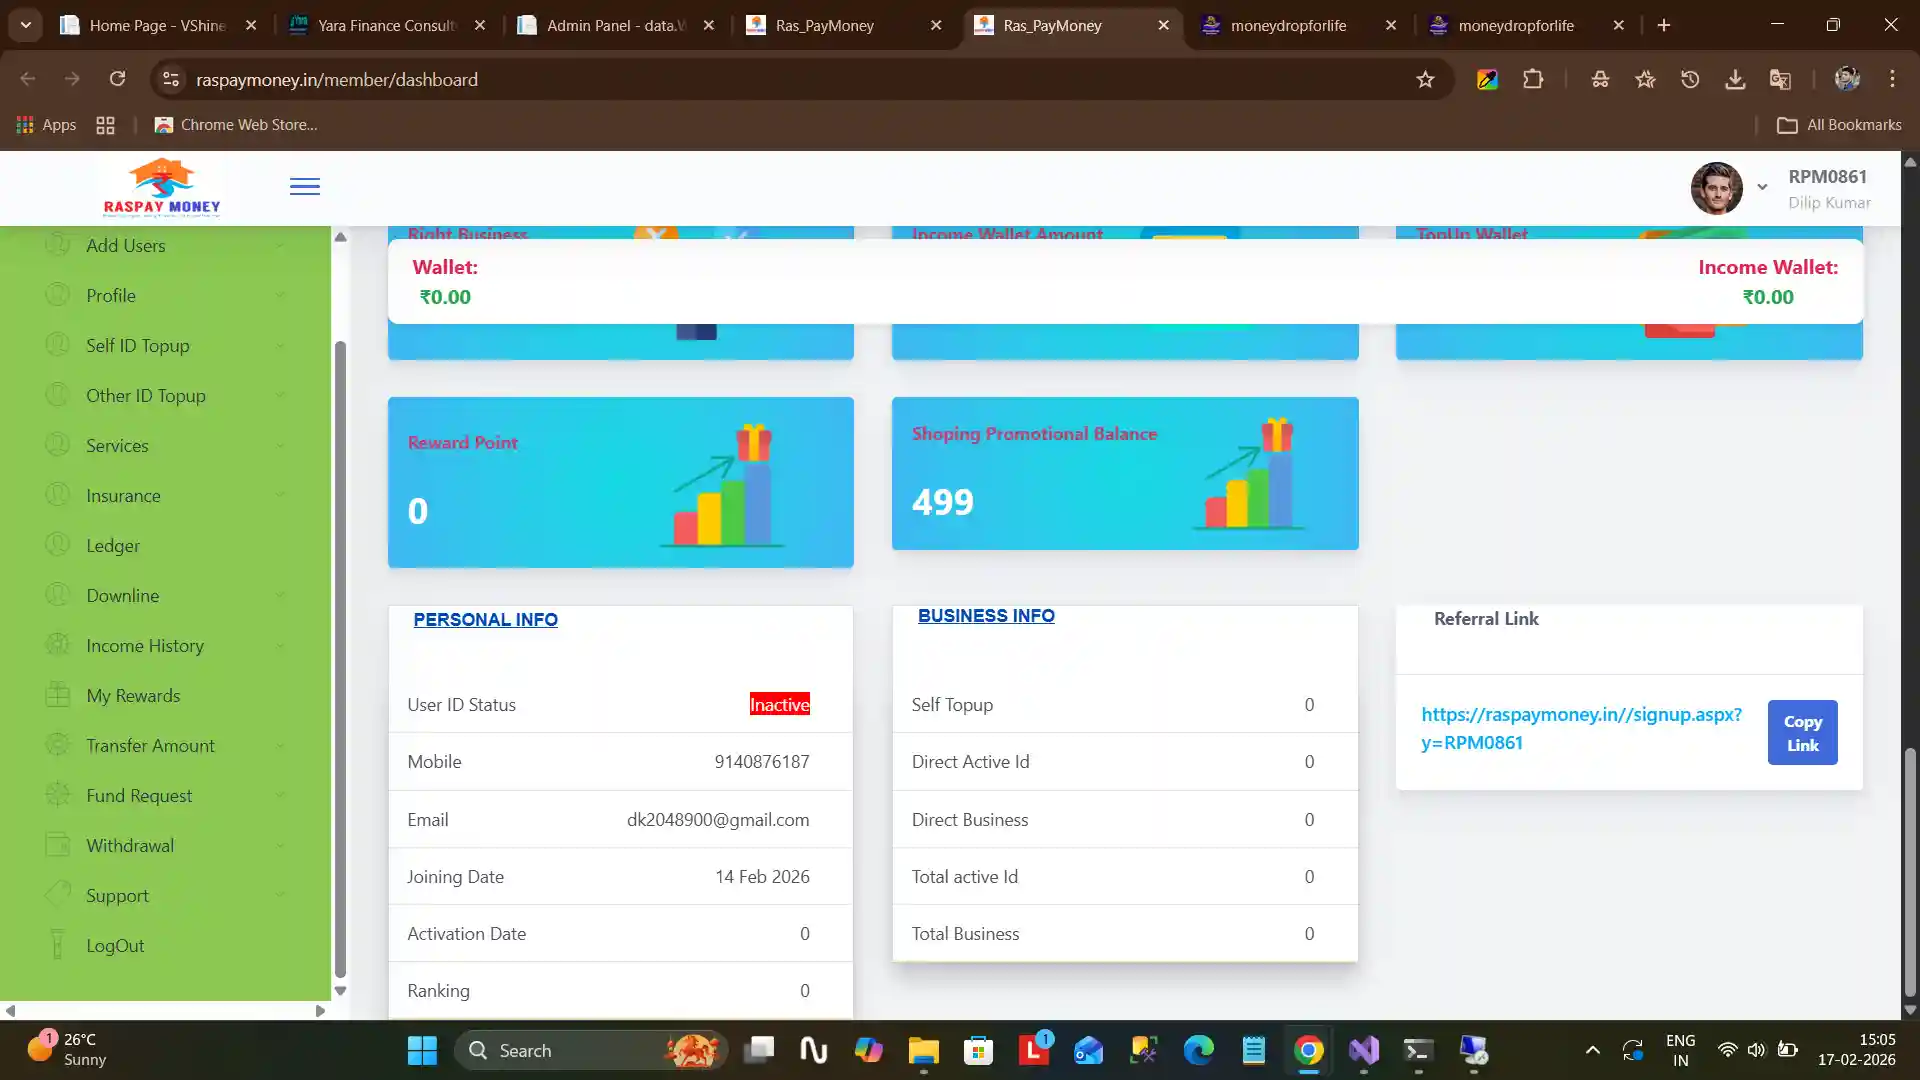Click the Raspay Money logo

(162, 188)
